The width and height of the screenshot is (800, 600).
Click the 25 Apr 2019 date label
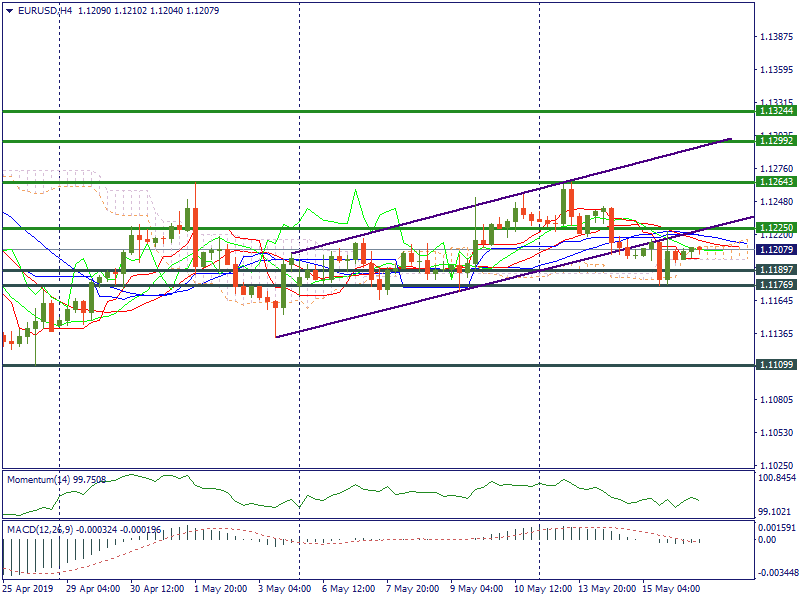(29, 589)
